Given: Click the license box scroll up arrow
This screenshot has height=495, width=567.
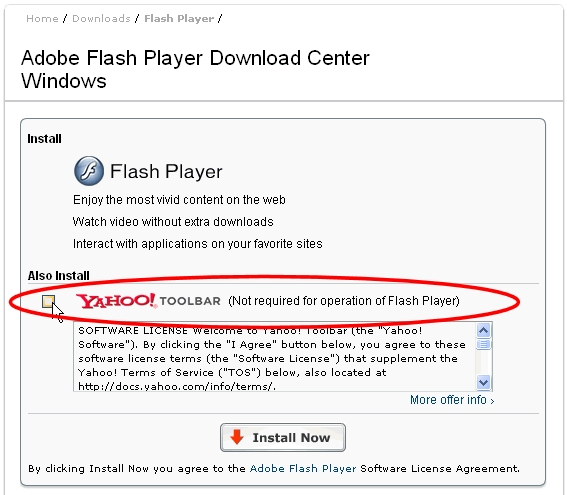Looking at the screenshot, I should (483, 330).
